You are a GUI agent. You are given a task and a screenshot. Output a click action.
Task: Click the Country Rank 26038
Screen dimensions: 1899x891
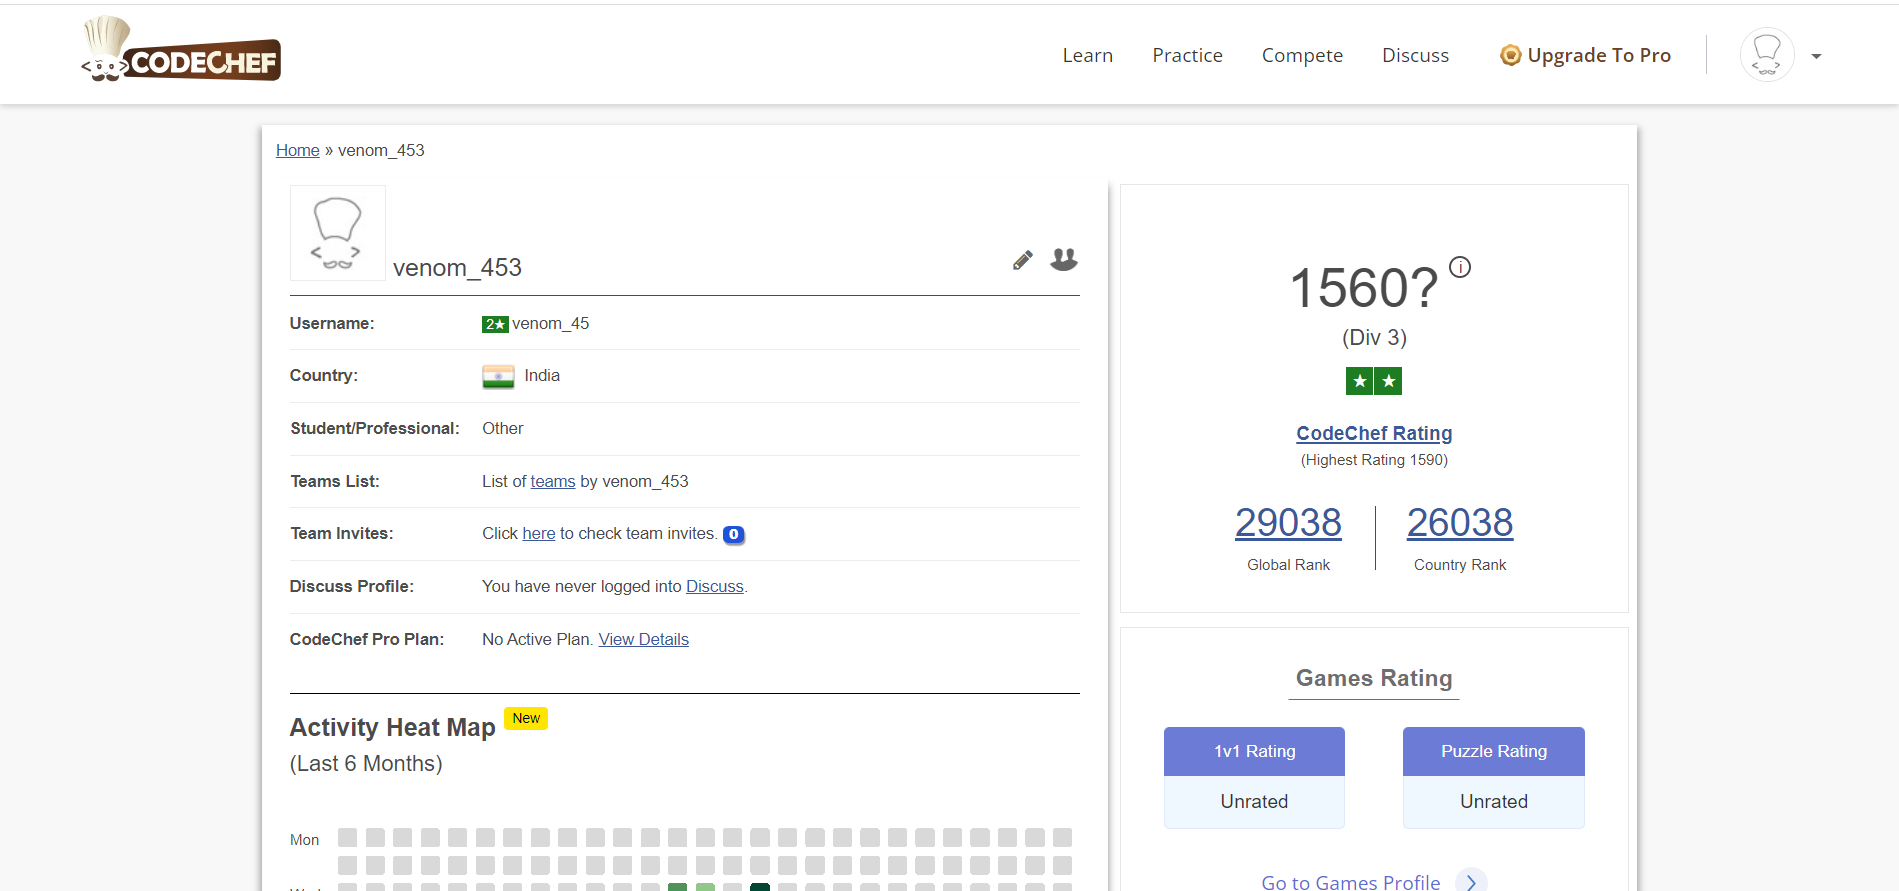[x=1460, y=523]
